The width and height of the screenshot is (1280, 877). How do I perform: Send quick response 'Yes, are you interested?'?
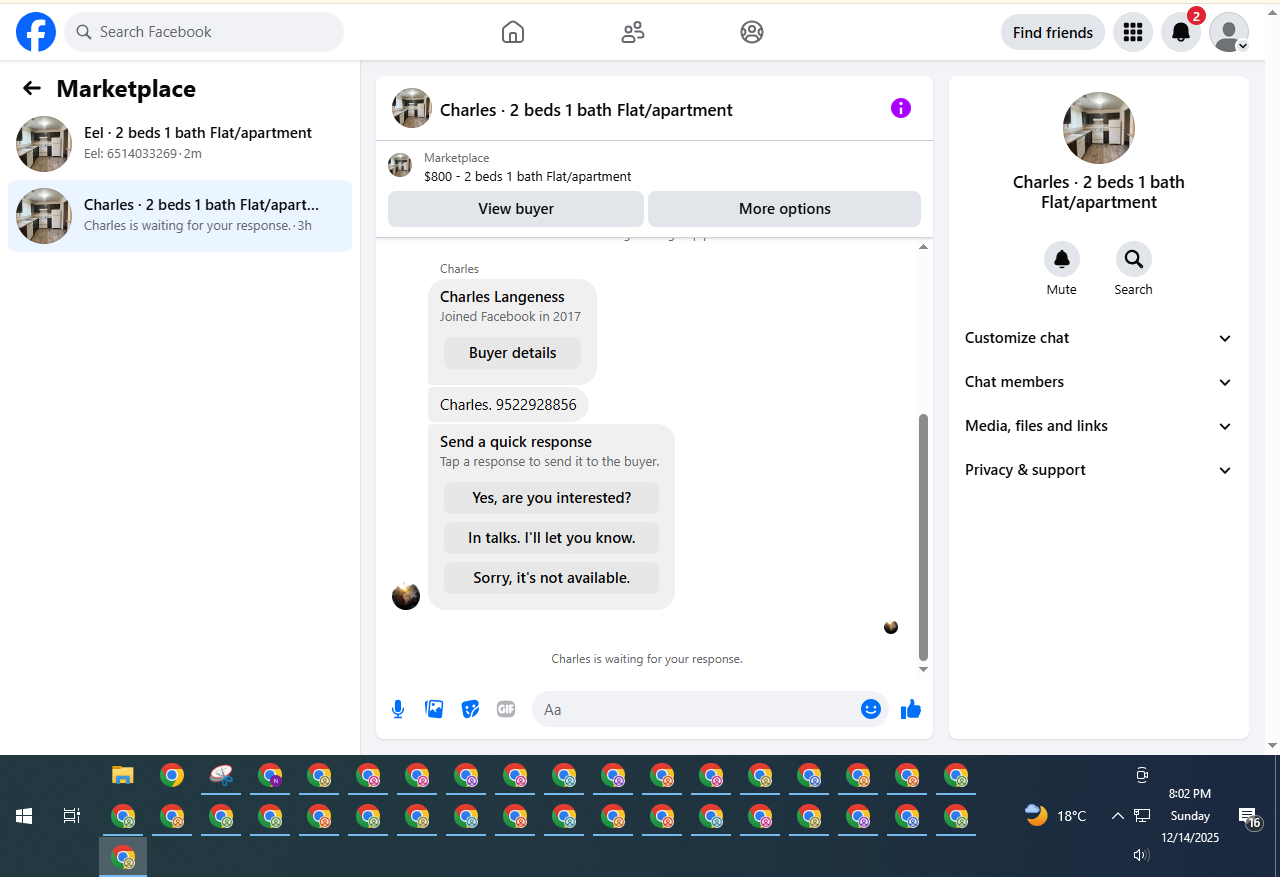552,498
